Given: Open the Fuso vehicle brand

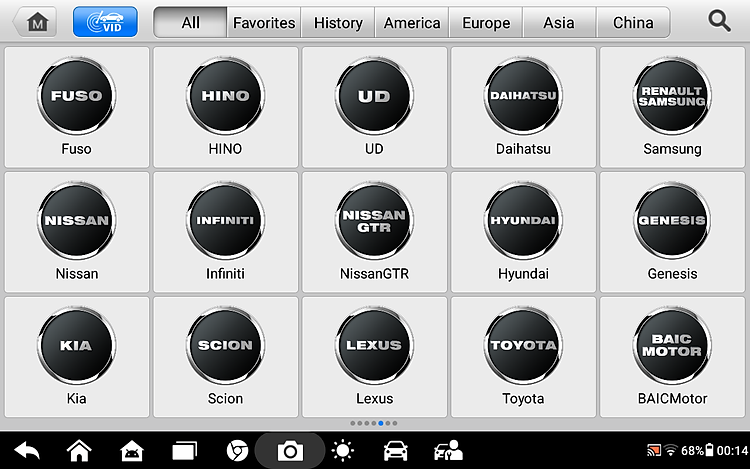Looking at the screenshot, I should [77, 107].
